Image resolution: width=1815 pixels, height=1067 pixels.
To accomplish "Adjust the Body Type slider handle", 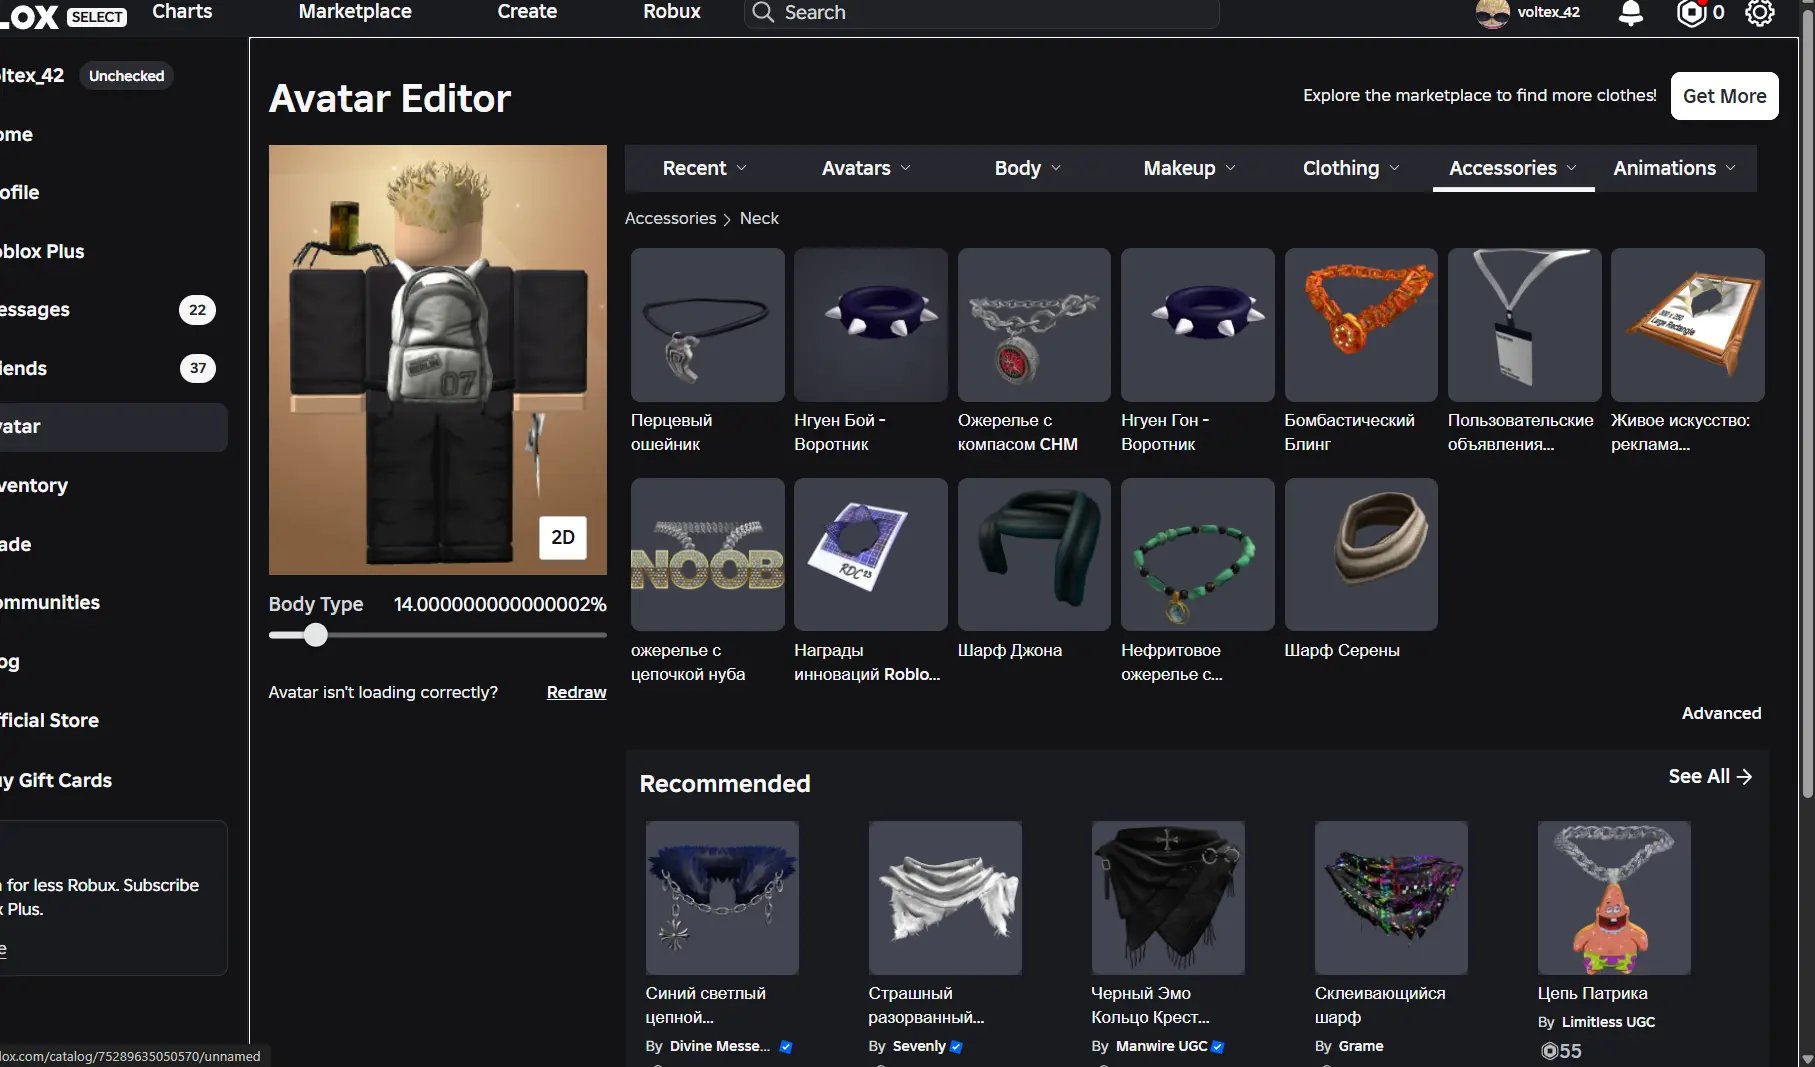I will [316, 635].
